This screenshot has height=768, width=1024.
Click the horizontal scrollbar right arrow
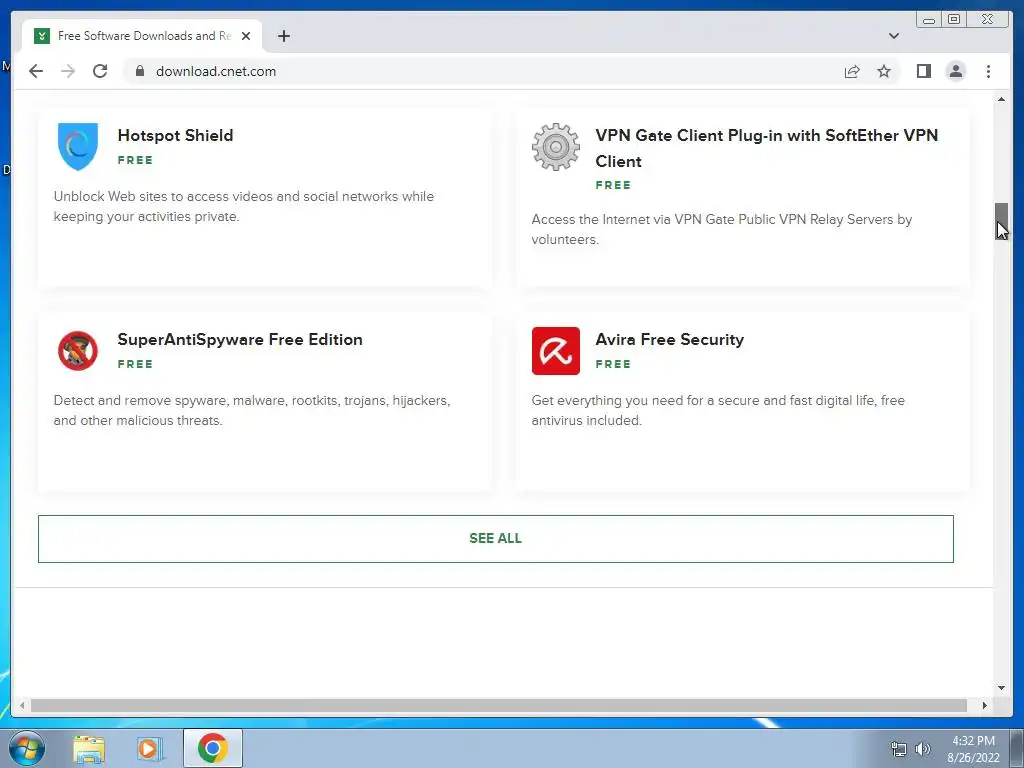tap(985, 705)
